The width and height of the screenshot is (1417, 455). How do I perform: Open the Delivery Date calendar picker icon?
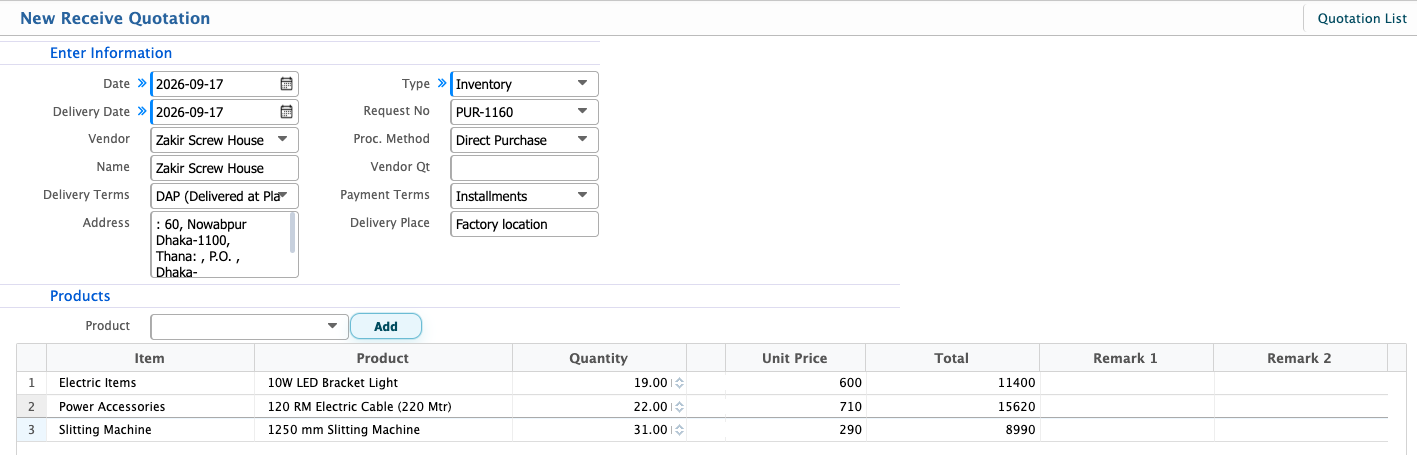pyautogui.click(x=286, y=112)
